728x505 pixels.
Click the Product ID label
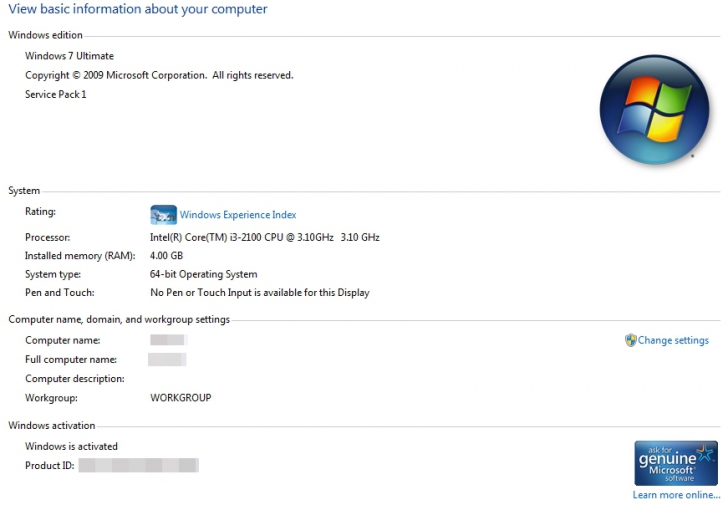point(50,466)
